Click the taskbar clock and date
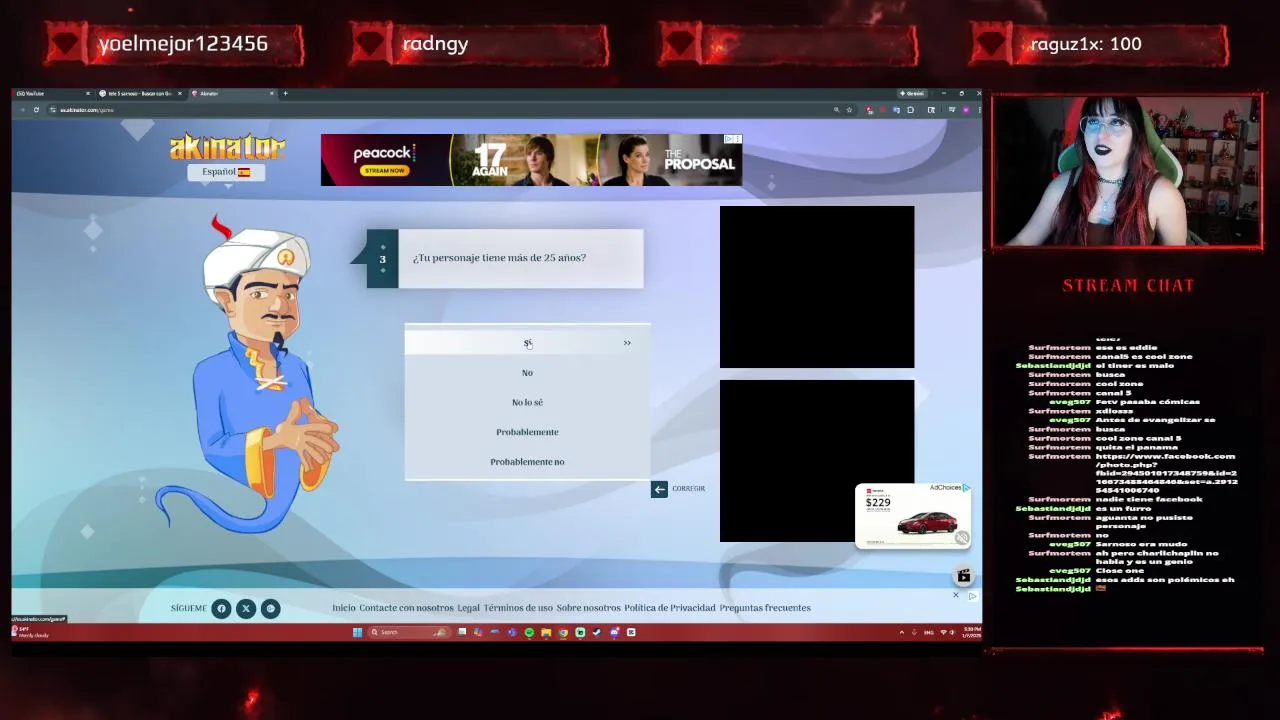 coord(972,632)
